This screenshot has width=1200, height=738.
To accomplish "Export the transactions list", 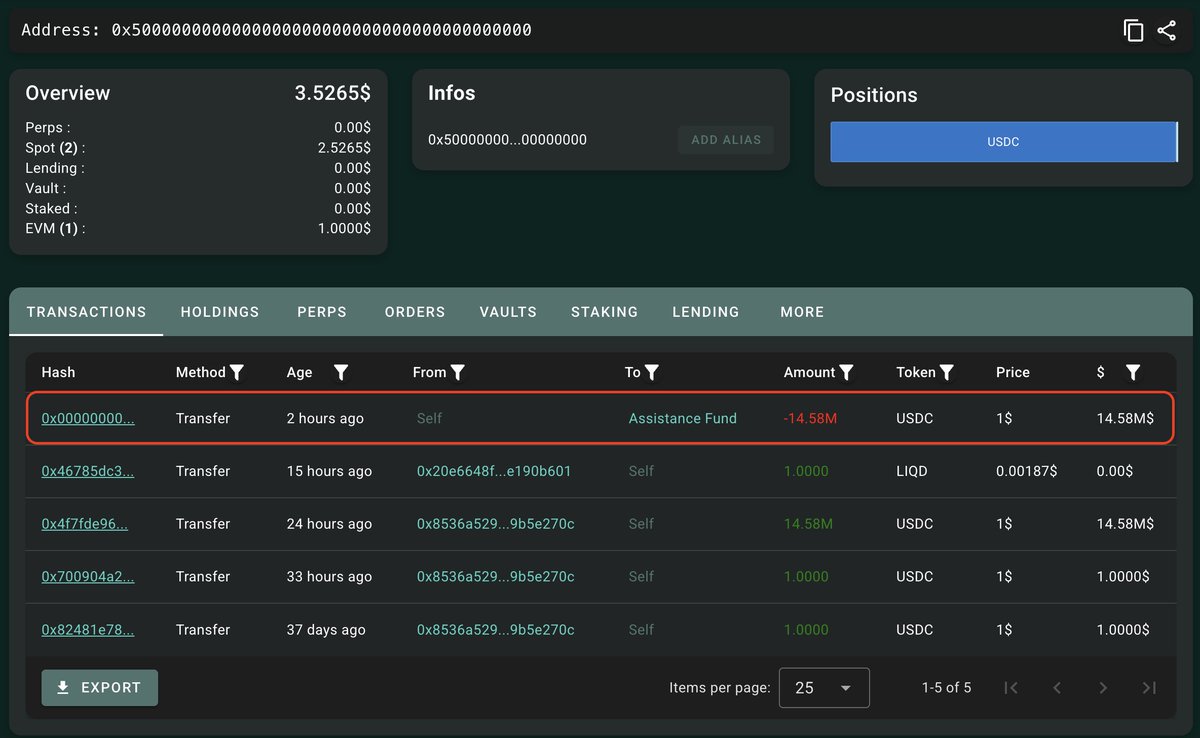I will [x=100, y=688].
